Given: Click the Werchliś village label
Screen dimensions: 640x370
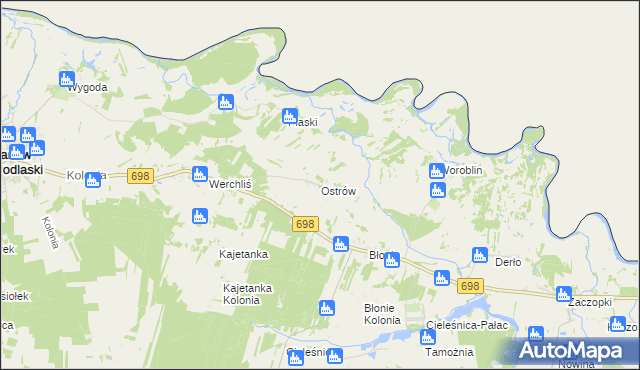Looking at the screenshot, I should pos(230,184).
